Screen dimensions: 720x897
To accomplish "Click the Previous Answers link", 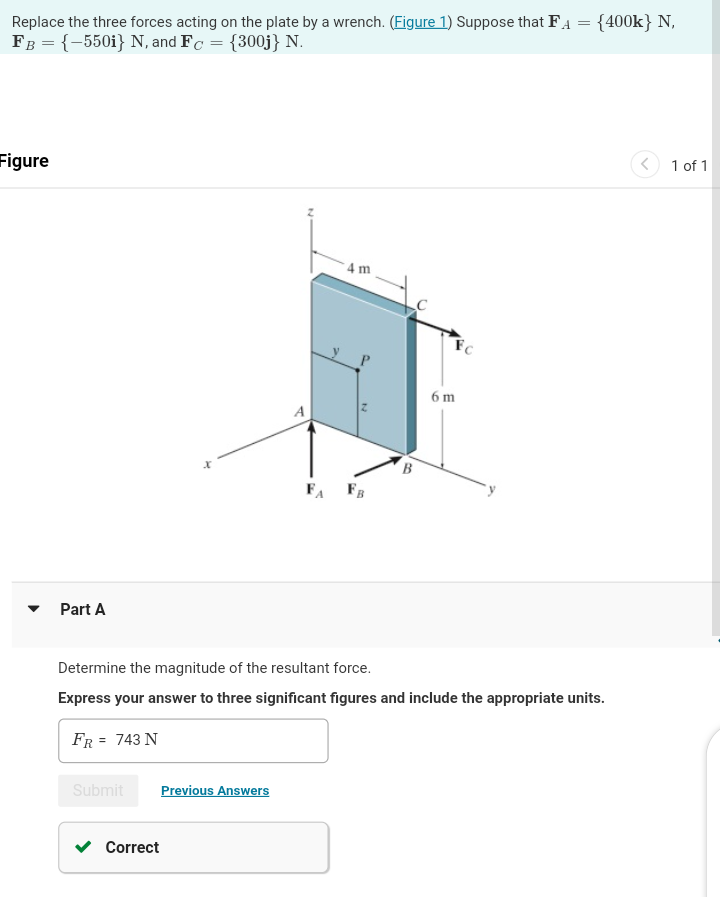I will (214, 790).
